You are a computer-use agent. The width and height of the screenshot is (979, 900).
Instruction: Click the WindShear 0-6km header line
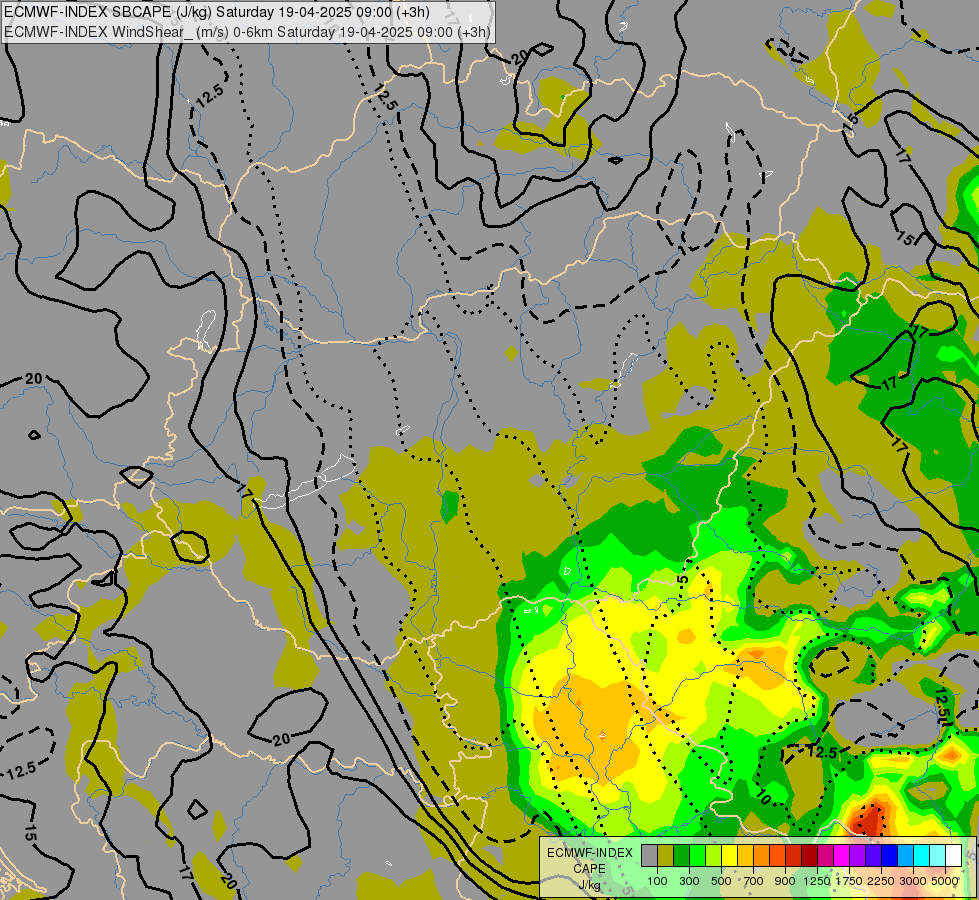coord(247,32)
